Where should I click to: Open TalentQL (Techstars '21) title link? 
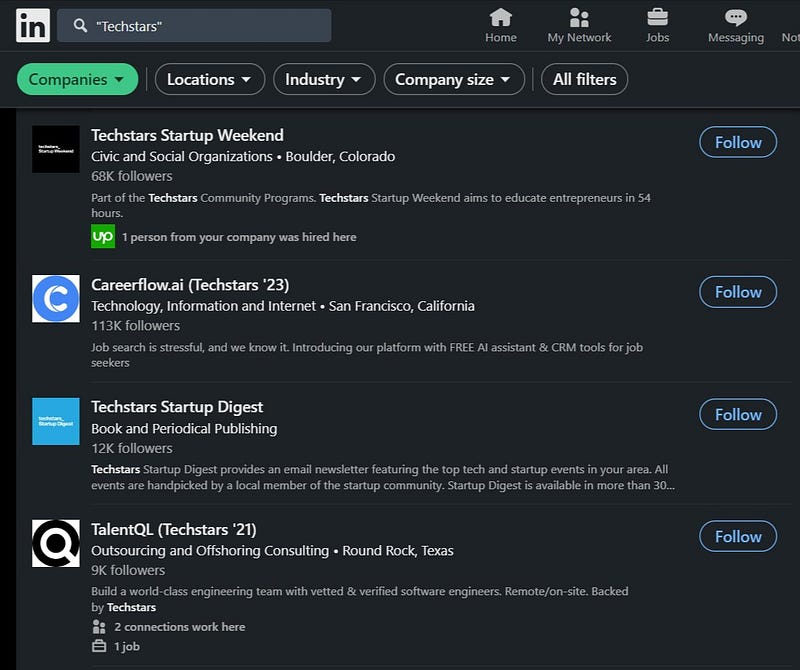(173, 529)
